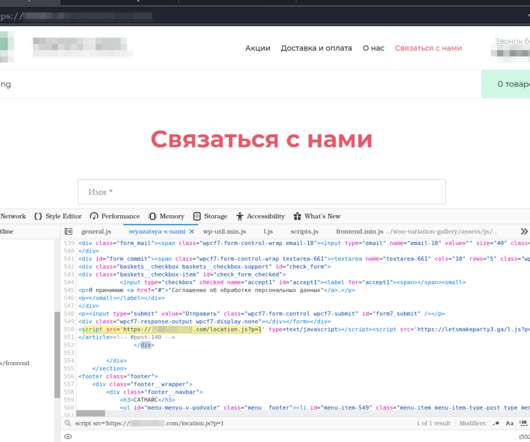Select the general.js source tab

(x=96, y=231)
